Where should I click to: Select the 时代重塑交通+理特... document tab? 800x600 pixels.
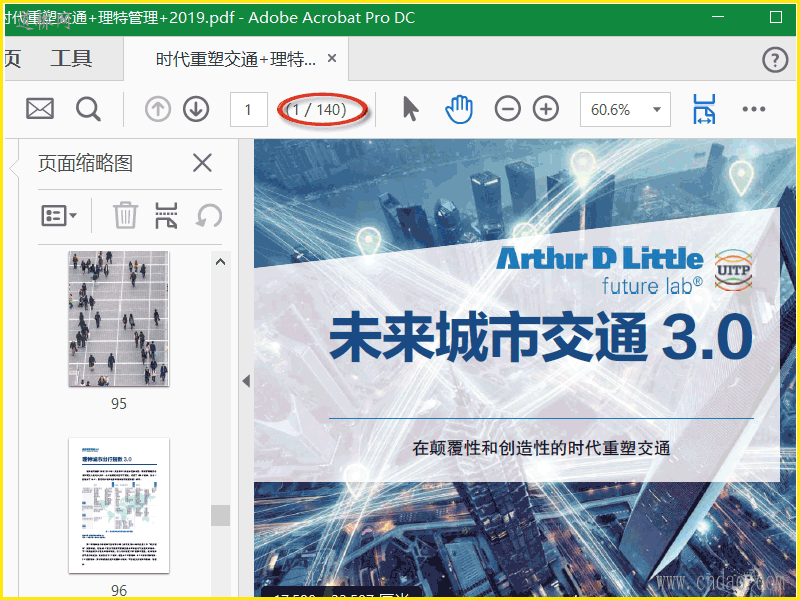(236, 59)
